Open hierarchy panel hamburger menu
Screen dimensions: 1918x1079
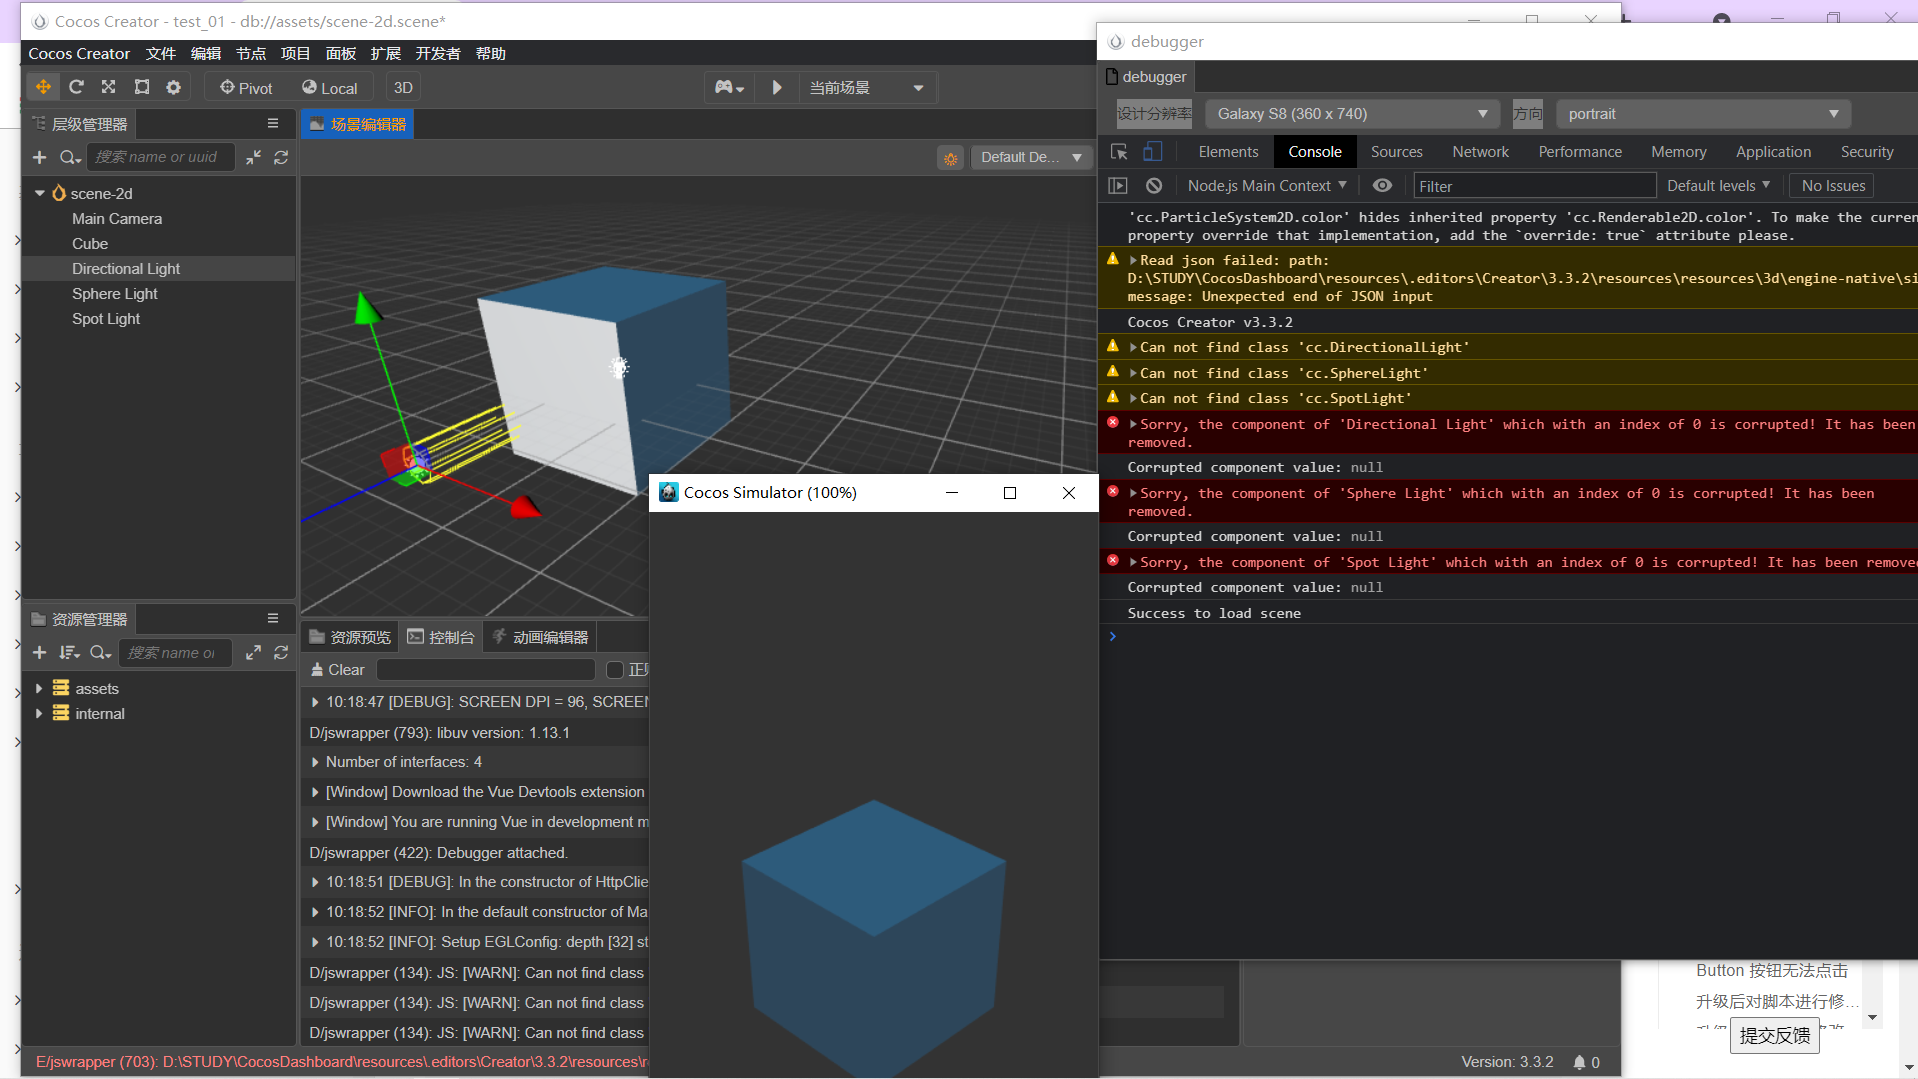pos(272,123)
